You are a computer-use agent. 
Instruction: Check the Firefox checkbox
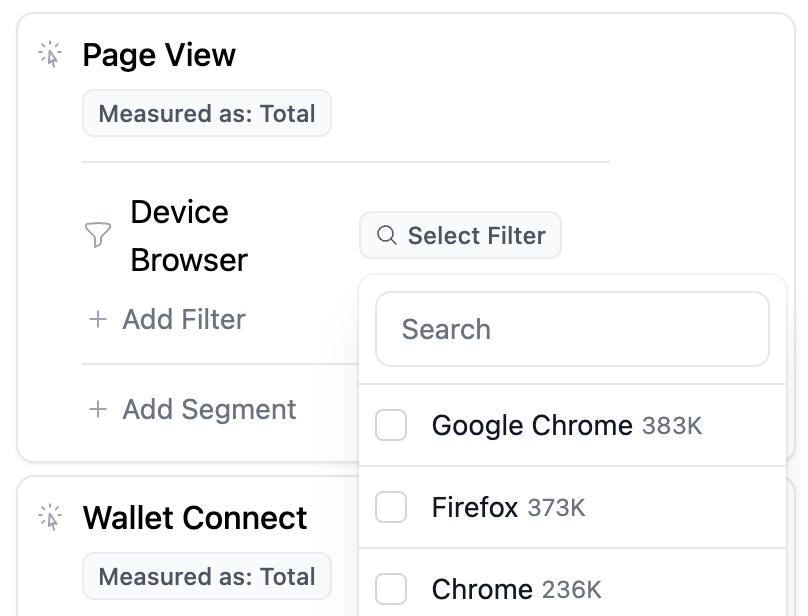pyautogui.click(x=391, y=507)
